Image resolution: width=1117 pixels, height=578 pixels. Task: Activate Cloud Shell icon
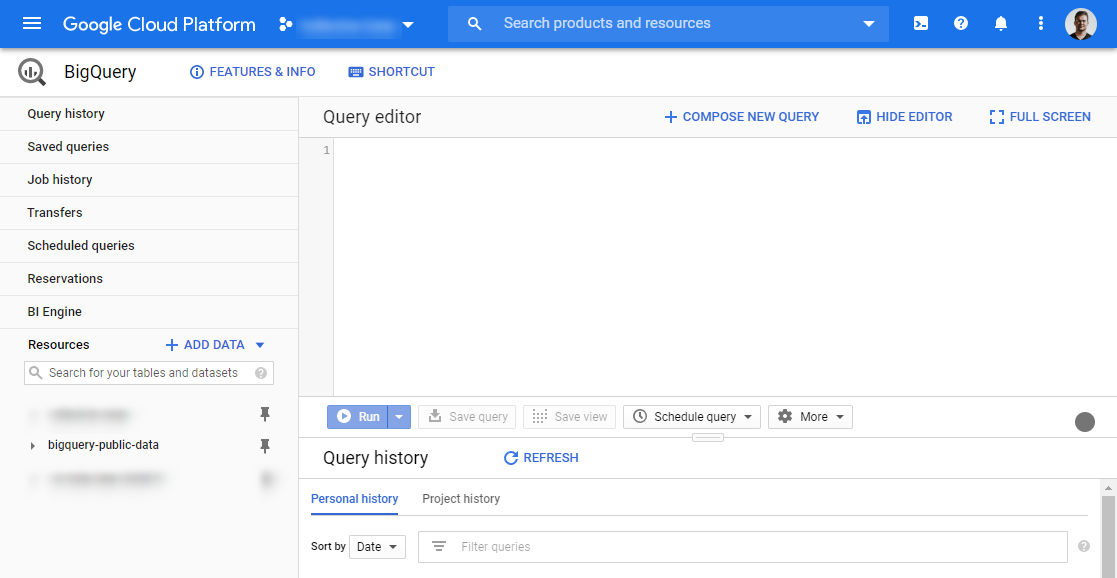point(920,24)
